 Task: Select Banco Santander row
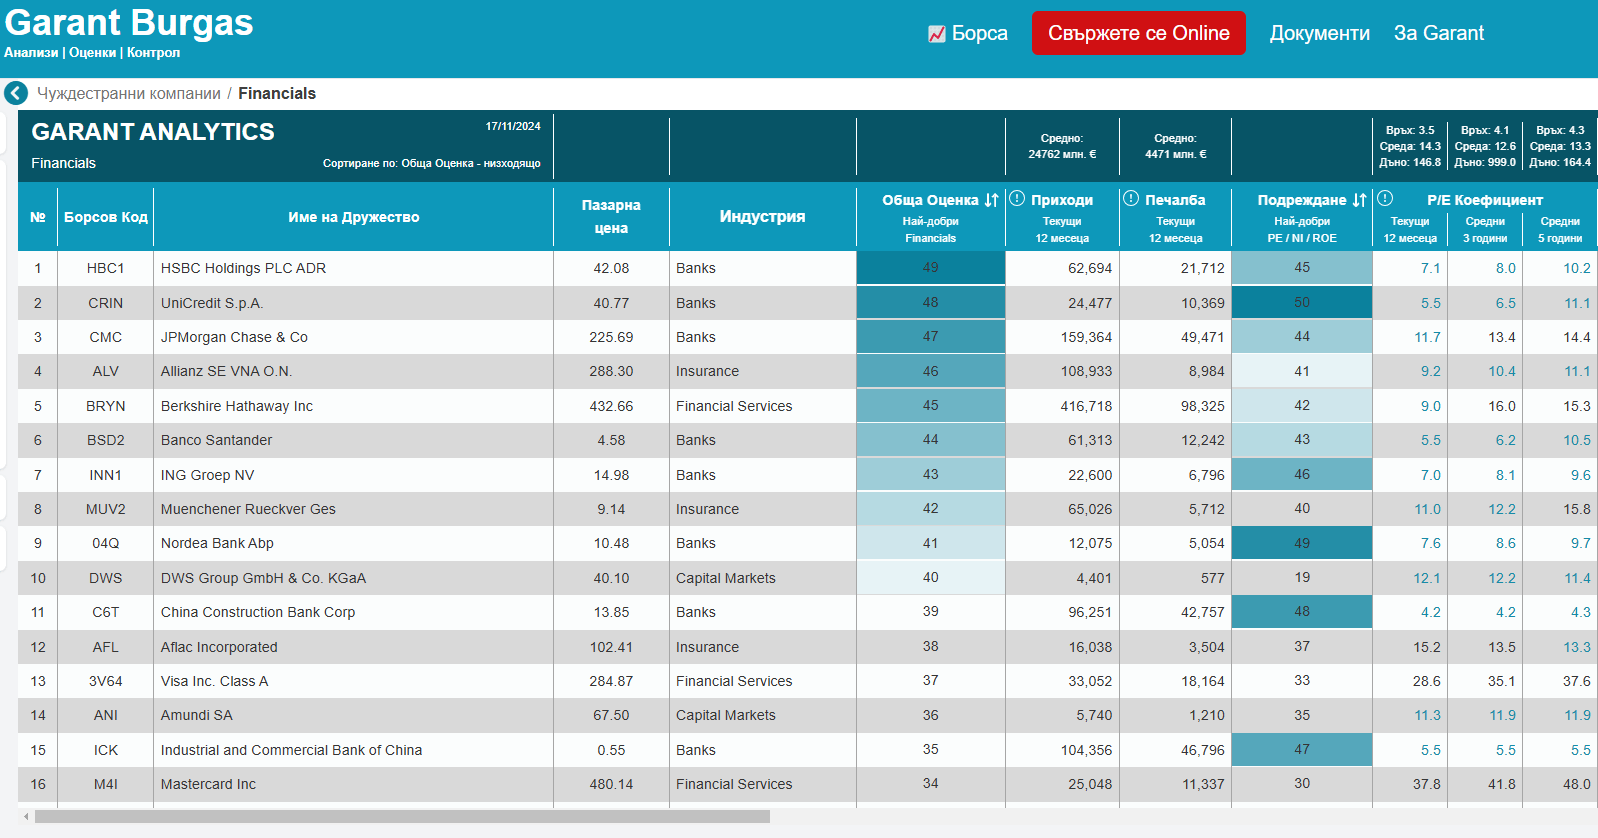coord(216,440)
